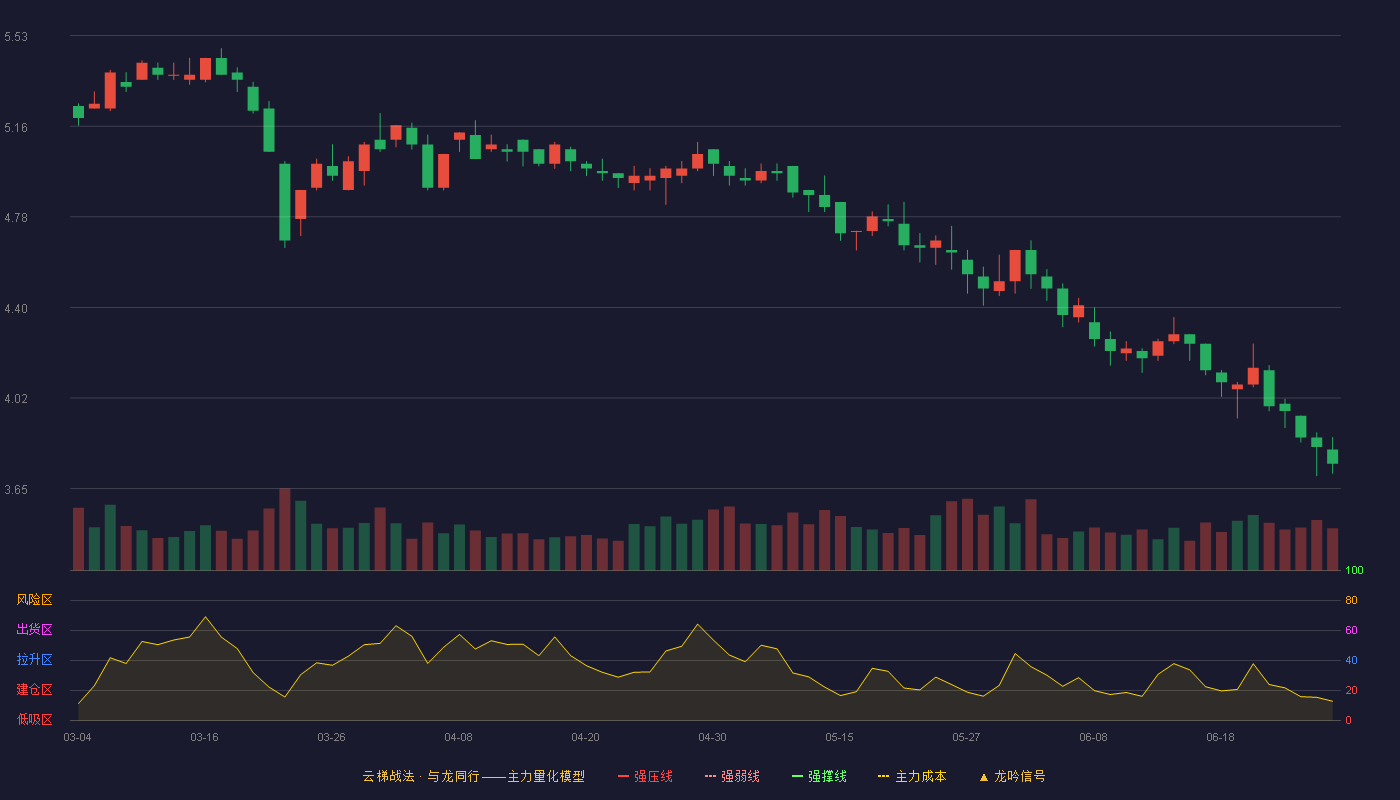Click the 05-15 date label
The image size is (1400, 800).
pyautogui.click(x=839, y=737)
